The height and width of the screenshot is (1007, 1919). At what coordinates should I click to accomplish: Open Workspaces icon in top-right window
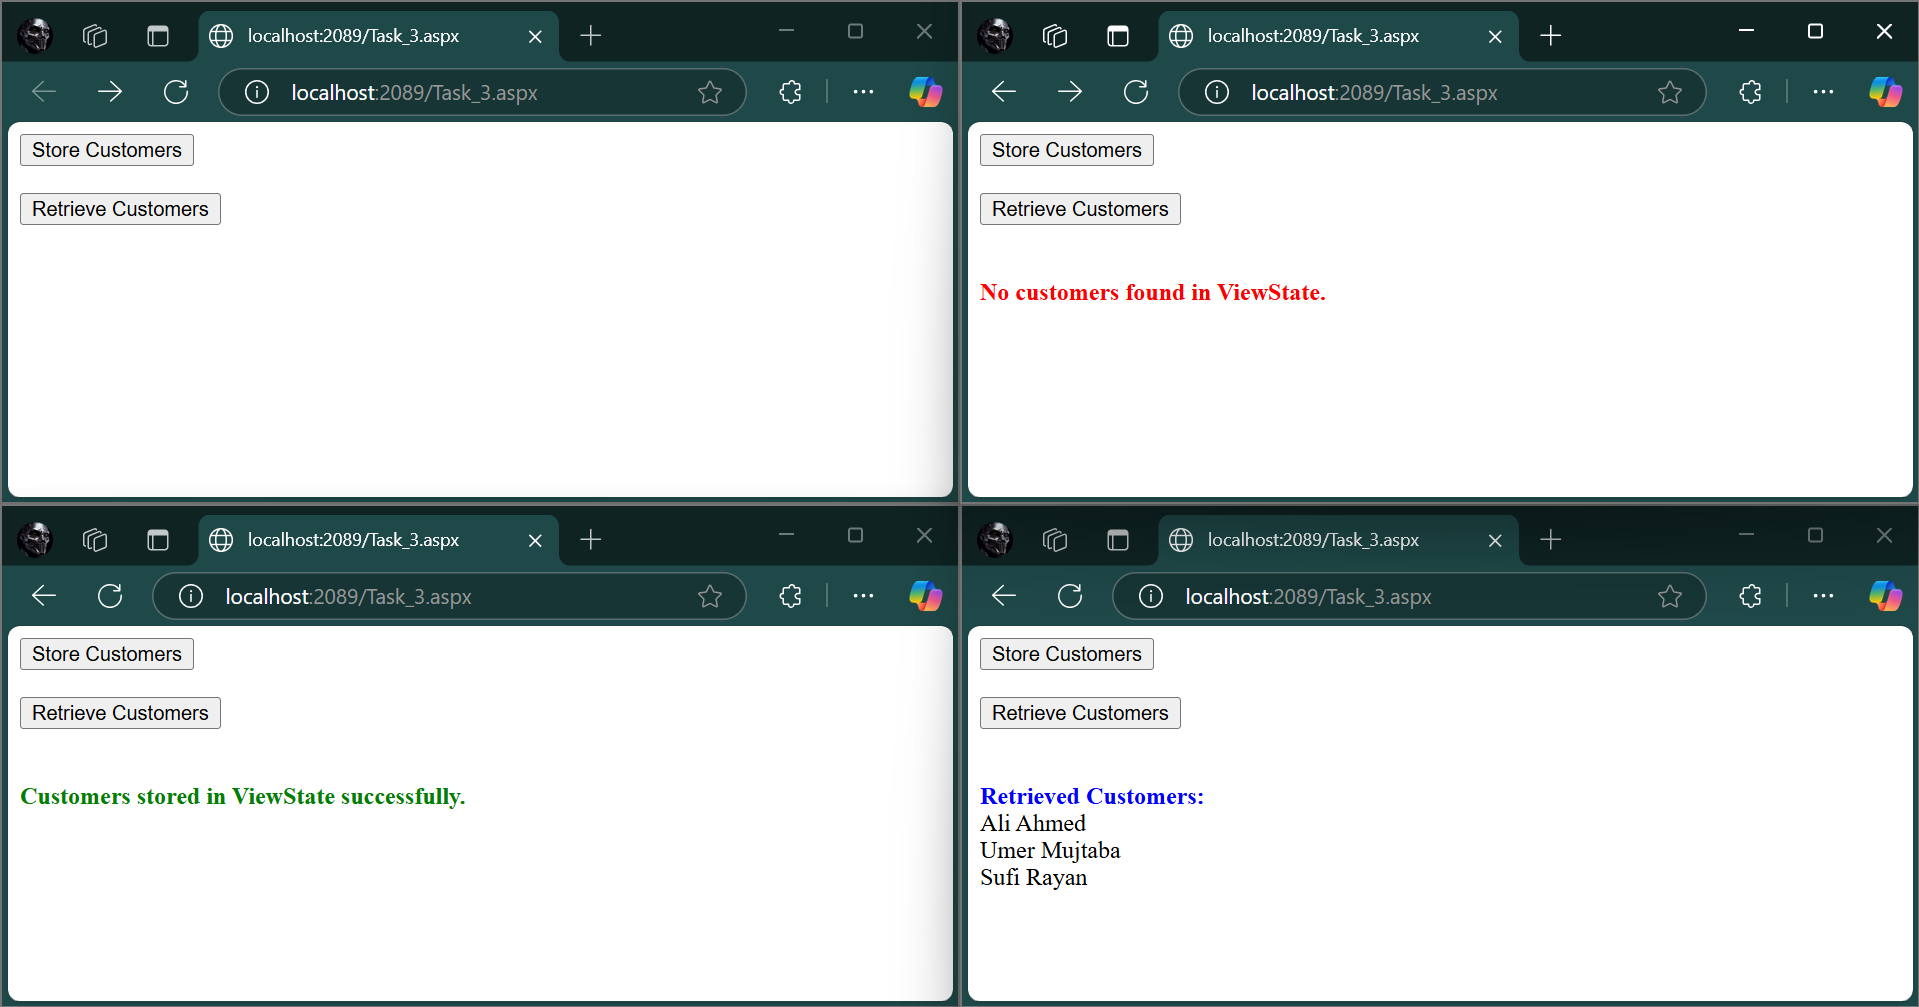(1055, 36)
